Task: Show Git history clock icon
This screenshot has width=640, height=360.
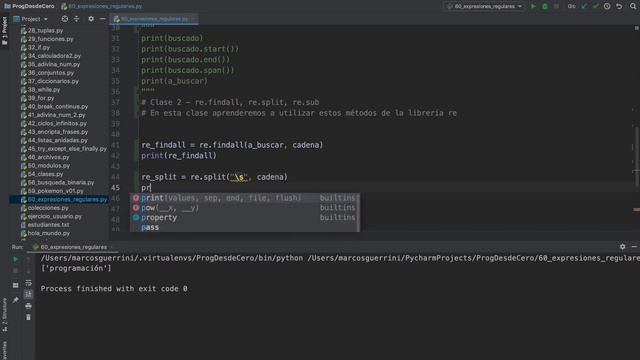Action: coord(607,7)
